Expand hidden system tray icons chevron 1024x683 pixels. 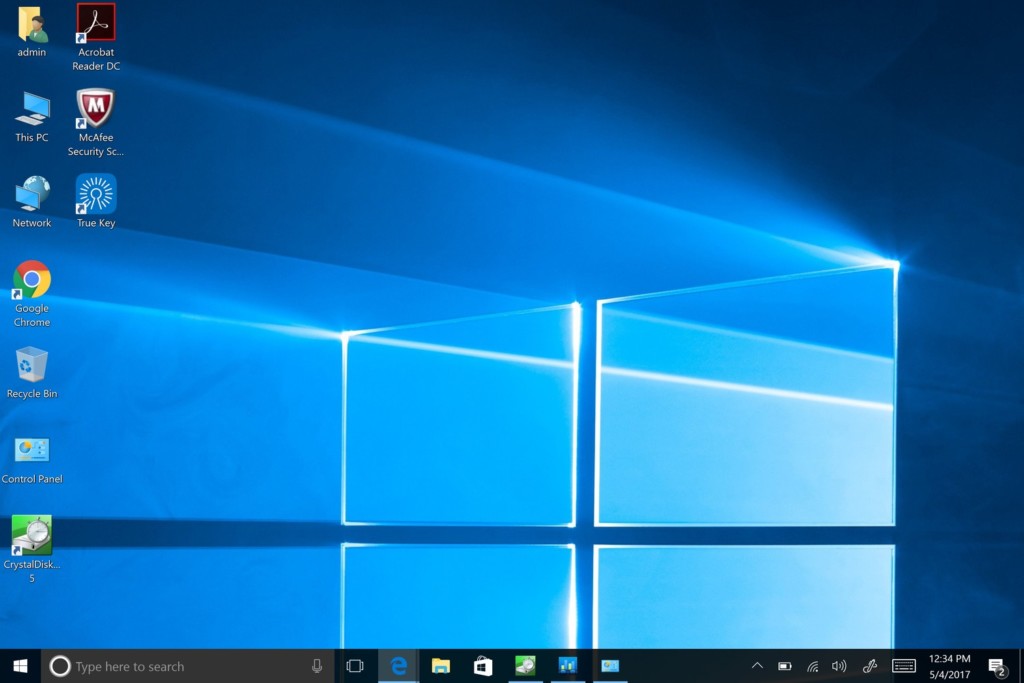pos(757,666)
